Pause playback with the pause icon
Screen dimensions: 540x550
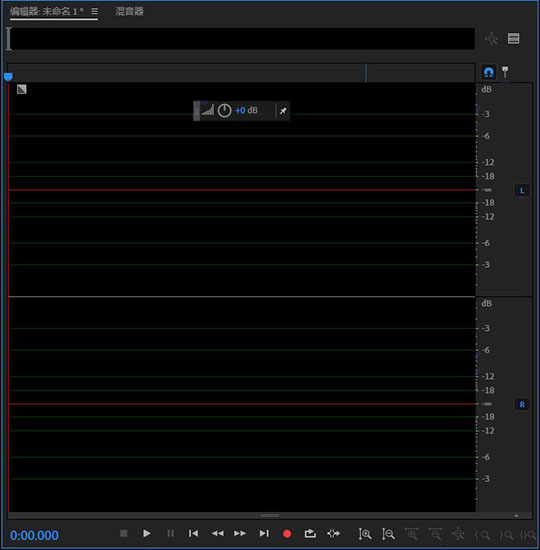(x=171, y=534)
